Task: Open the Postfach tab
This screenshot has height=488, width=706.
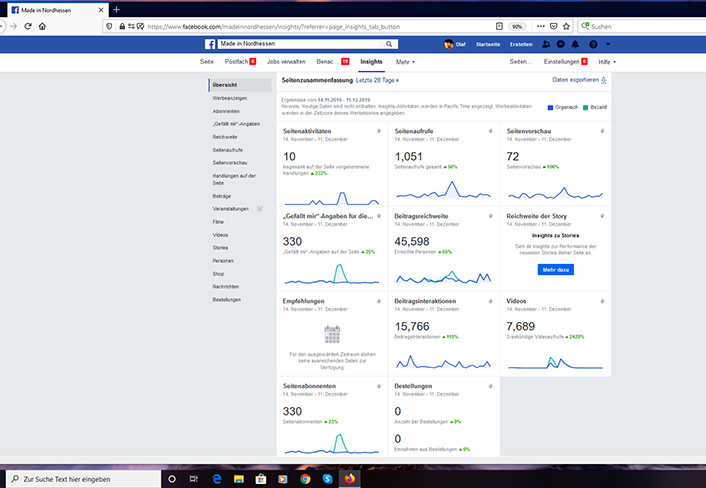Action: click(240, 62)
